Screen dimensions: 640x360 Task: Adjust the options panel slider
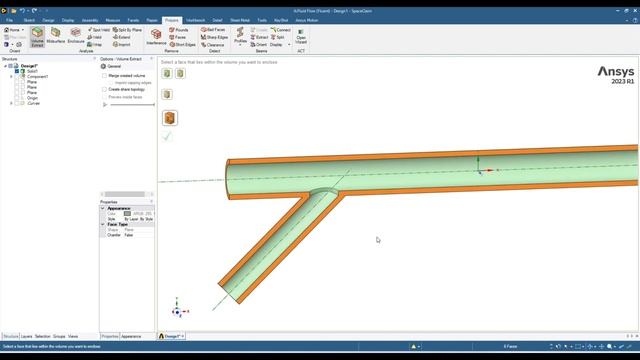click(x=132, y=104)
